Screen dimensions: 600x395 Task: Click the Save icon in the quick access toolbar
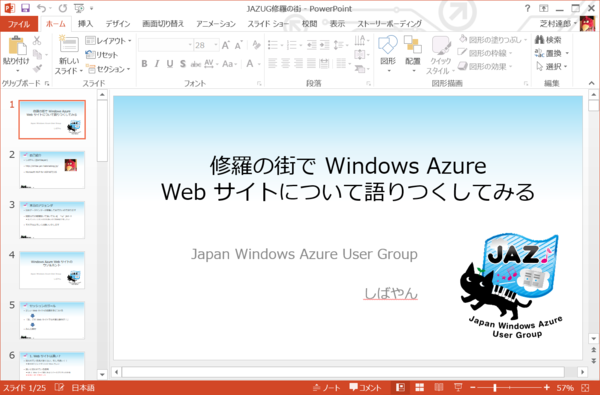point(25,8)
